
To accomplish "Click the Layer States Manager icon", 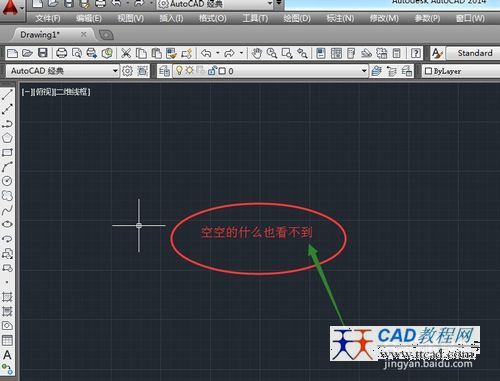I will click(407, 71).
